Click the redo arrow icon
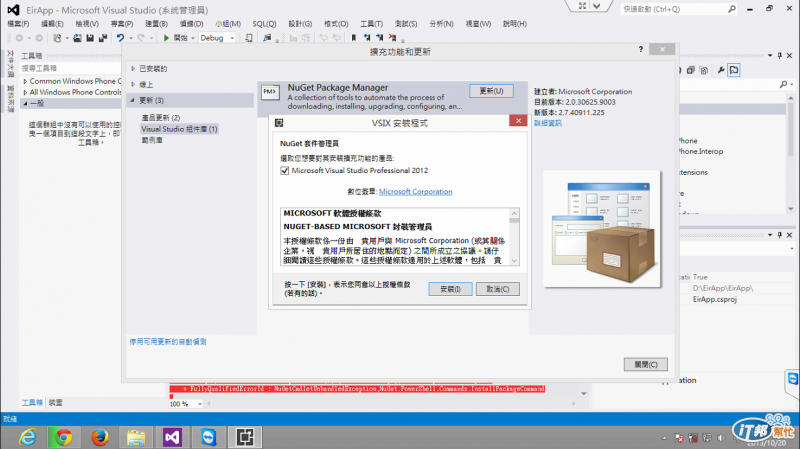800x449 pixels. tap(141, 38)
